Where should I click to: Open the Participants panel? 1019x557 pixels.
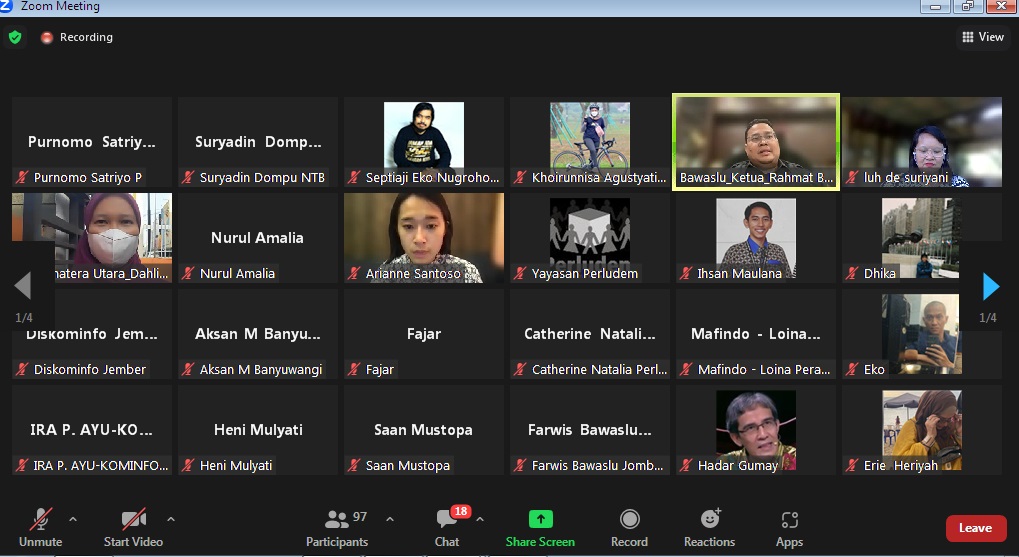[x=337, y=527]
